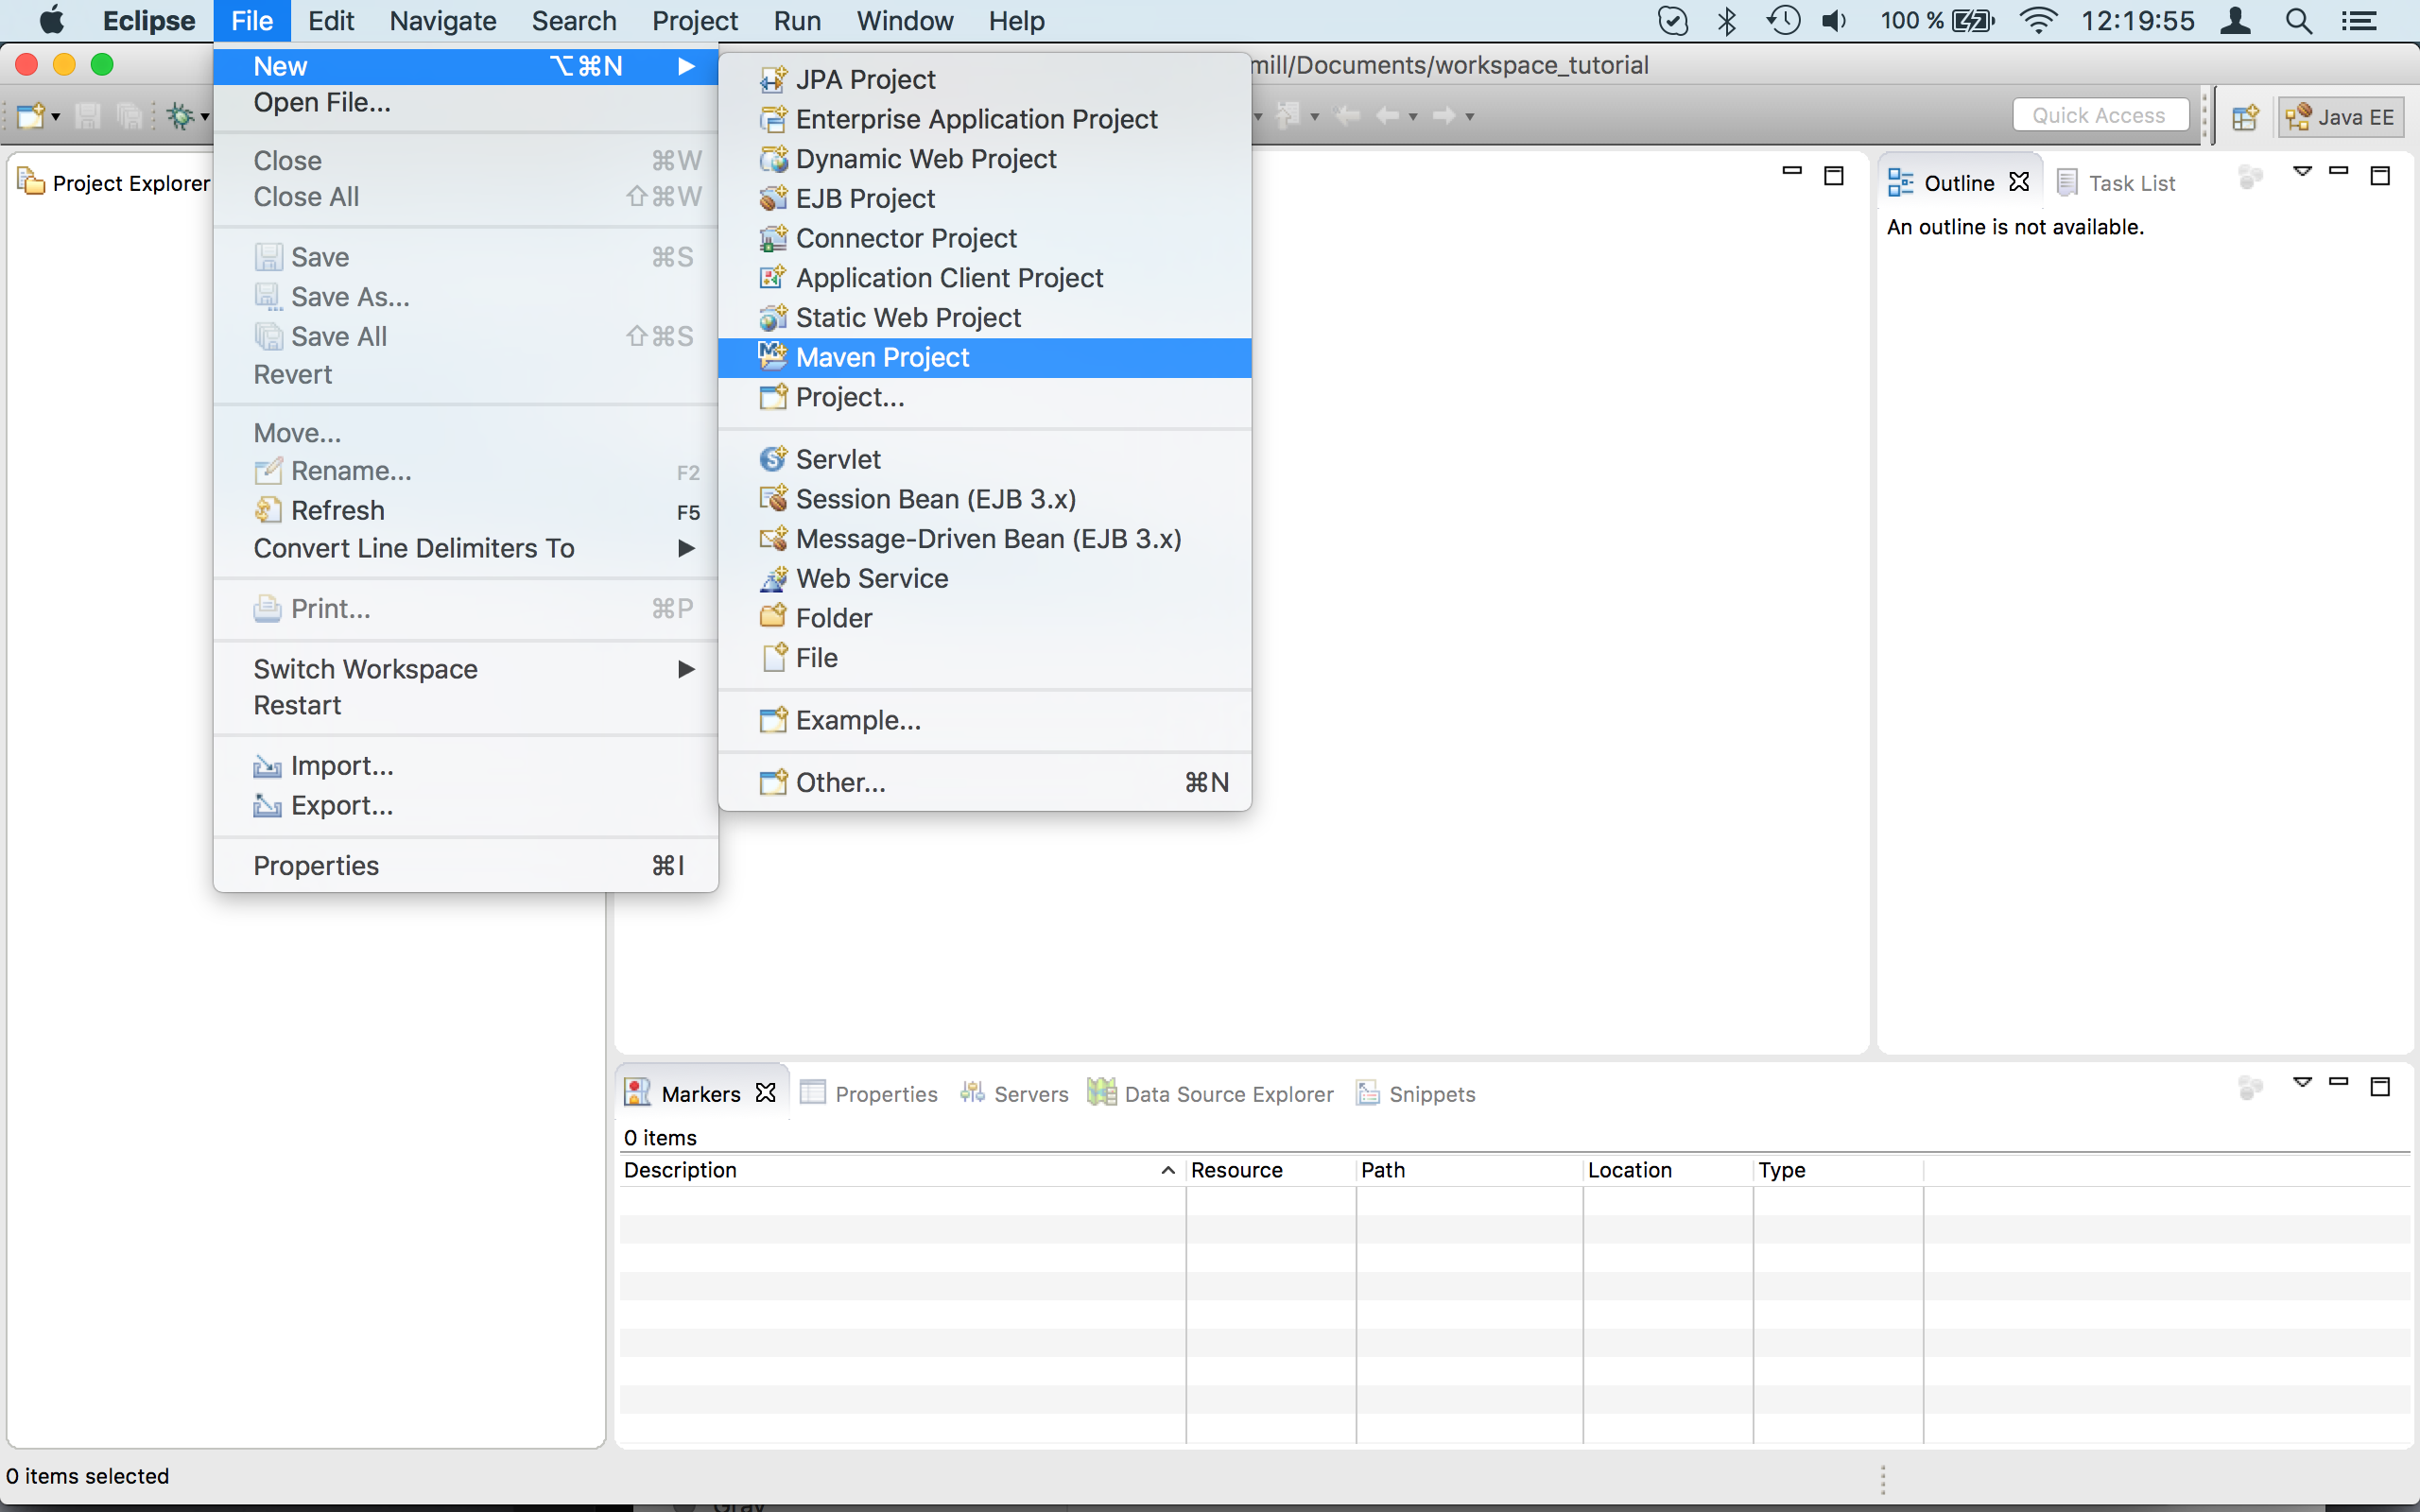Choose JPA Project entry
2420x1512 pixels.
coord(984,79)
